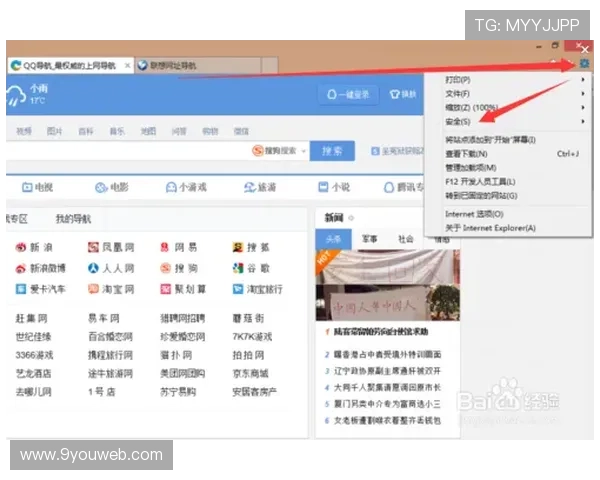Switch to the second browser tab

(x=197, y=65)
